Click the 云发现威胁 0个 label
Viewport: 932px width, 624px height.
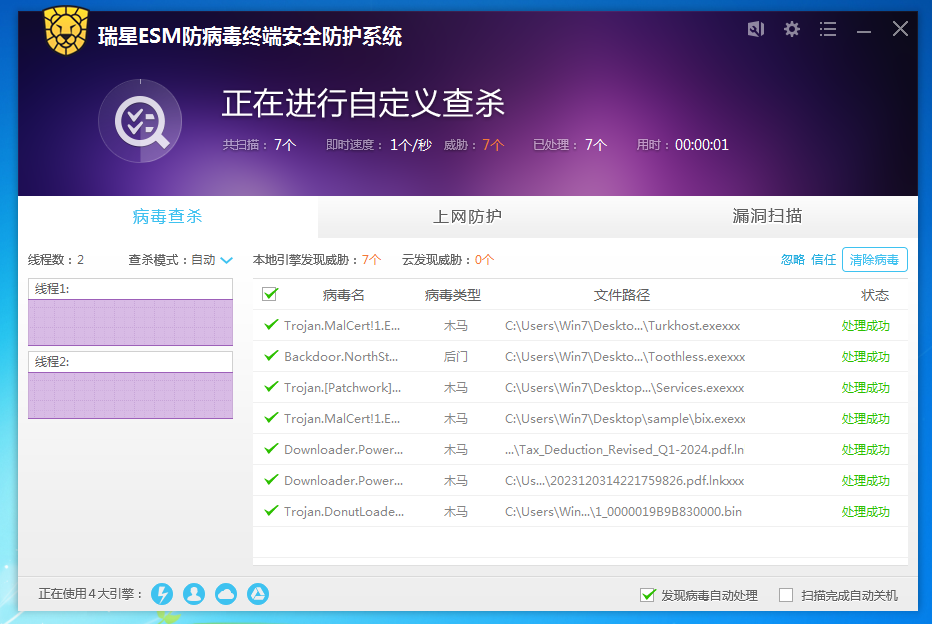(x=448, y=260)
